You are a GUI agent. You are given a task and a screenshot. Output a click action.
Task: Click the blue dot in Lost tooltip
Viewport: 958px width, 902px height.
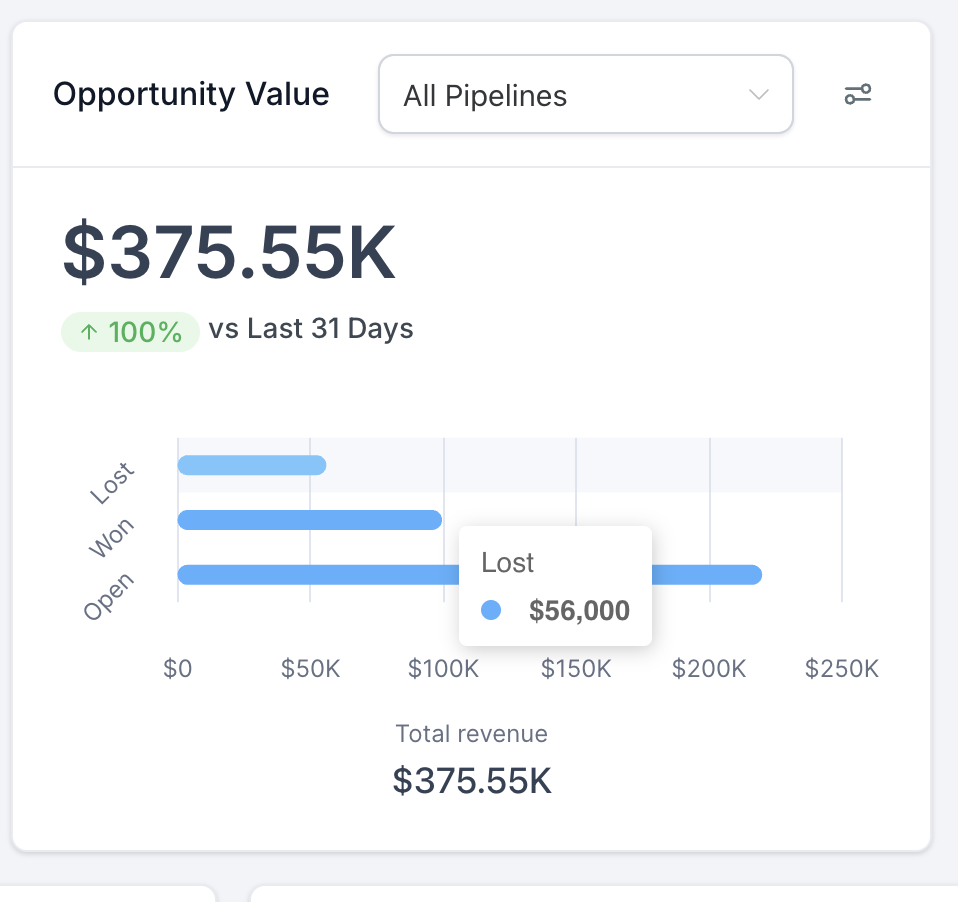click(491, 610)
